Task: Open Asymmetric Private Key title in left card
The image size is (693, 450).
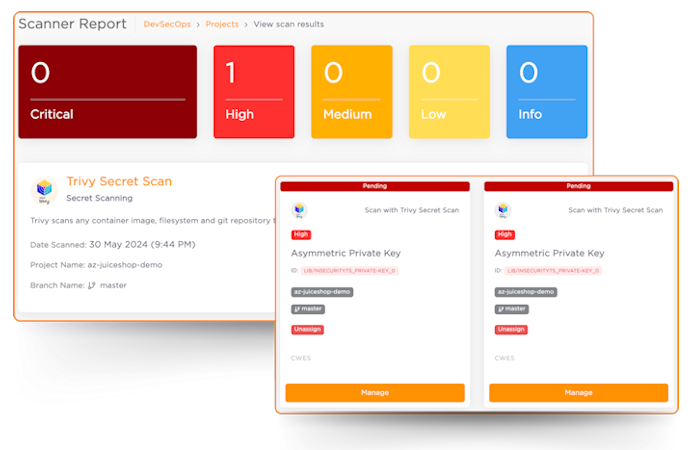Action: [x=346, y=253]
